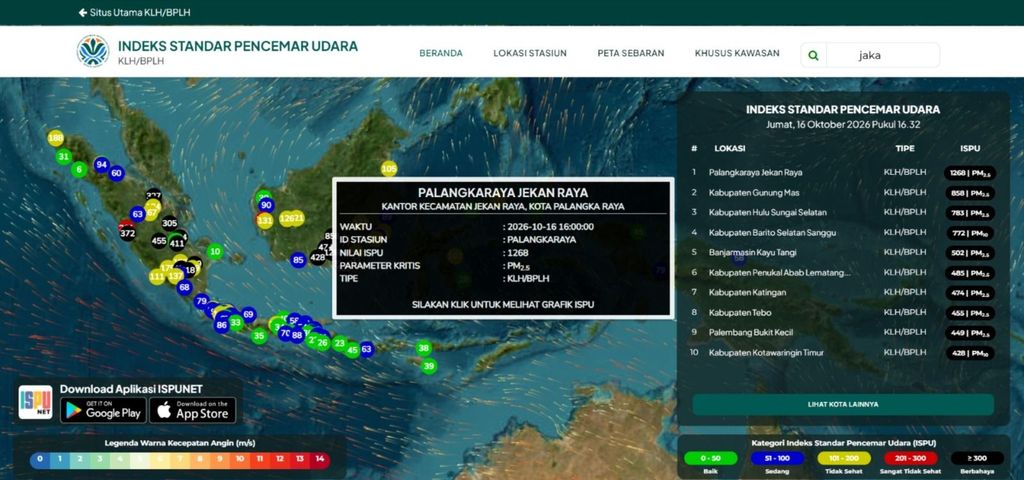Select the blue marker showing 79
This screenshot has height=480, width=1024.
(x=201, y=301)
